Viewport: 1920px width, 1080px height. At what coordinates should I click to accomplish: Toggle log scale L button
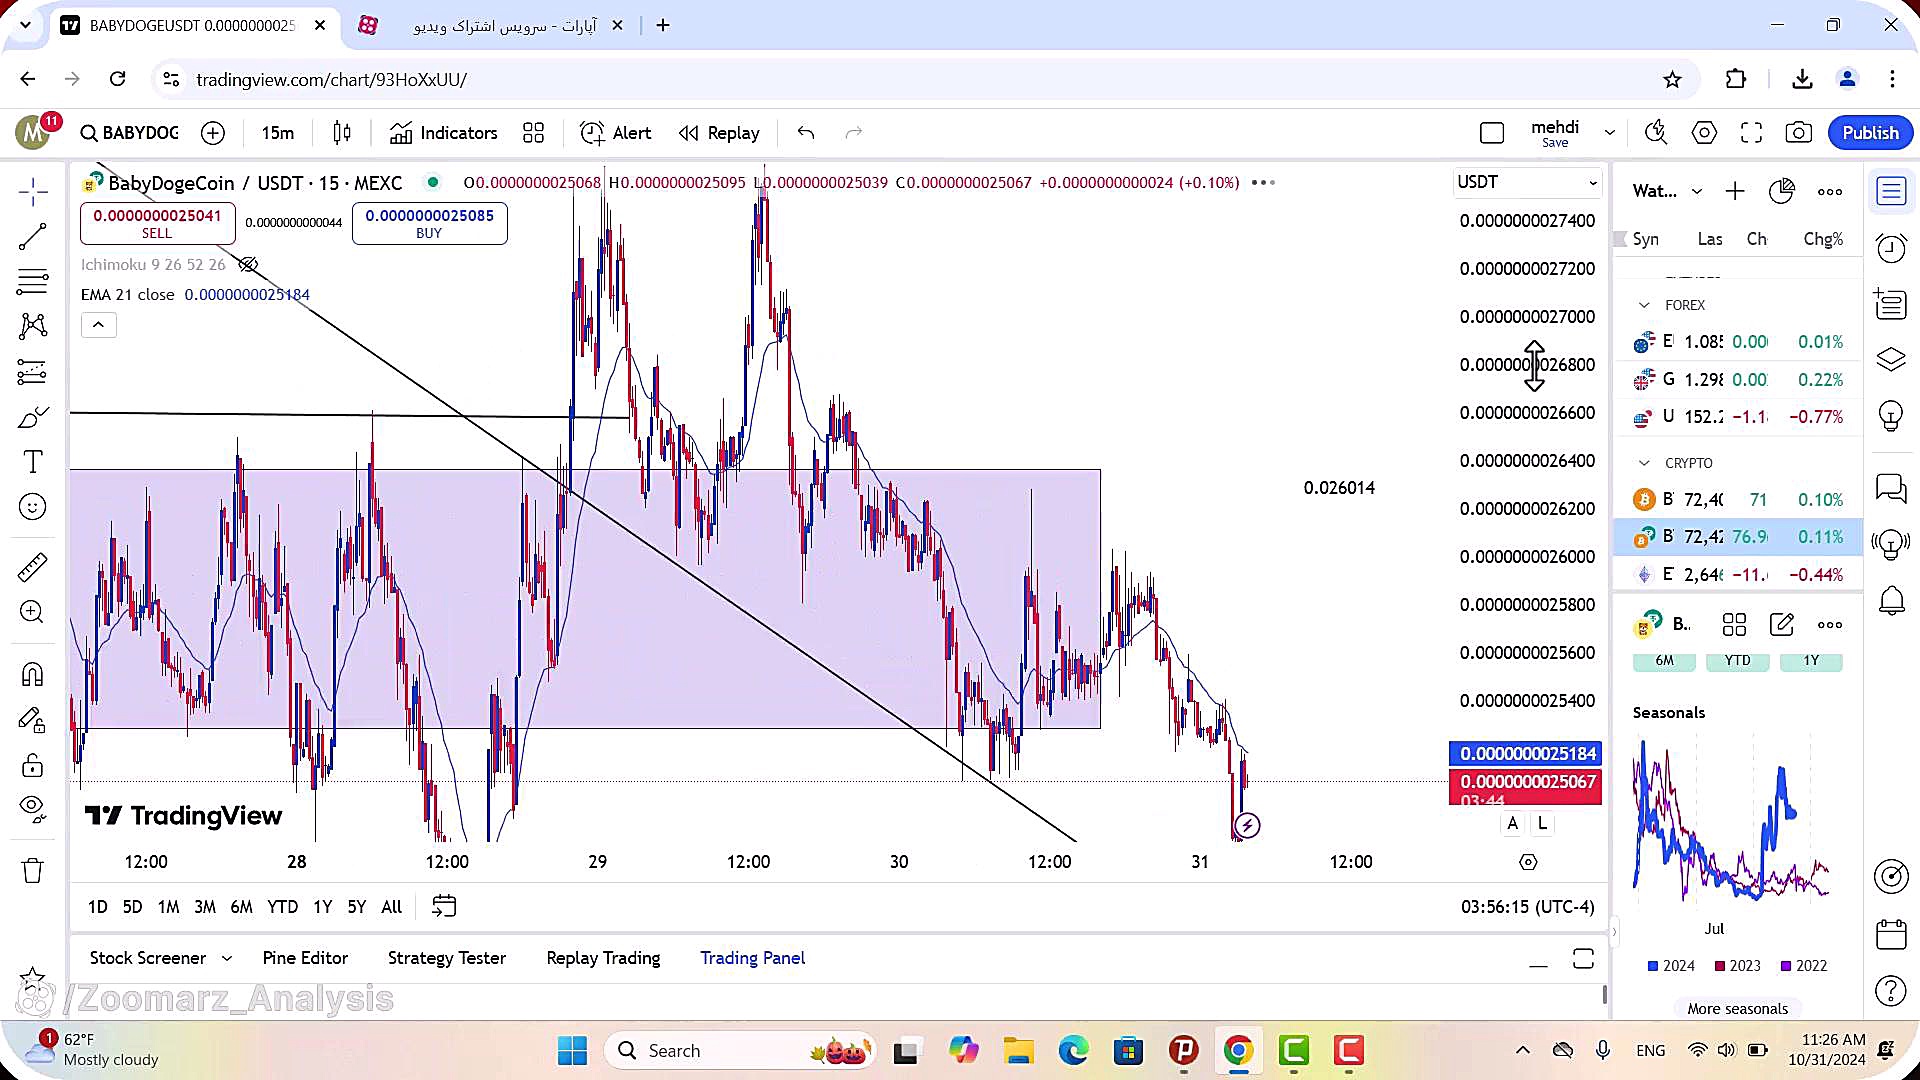tap(1542, 823)
